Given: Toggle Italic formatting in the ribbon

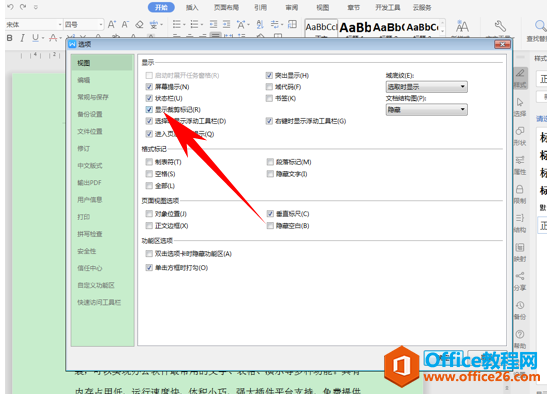Looking at the screenshot, I should coord(22,38).
